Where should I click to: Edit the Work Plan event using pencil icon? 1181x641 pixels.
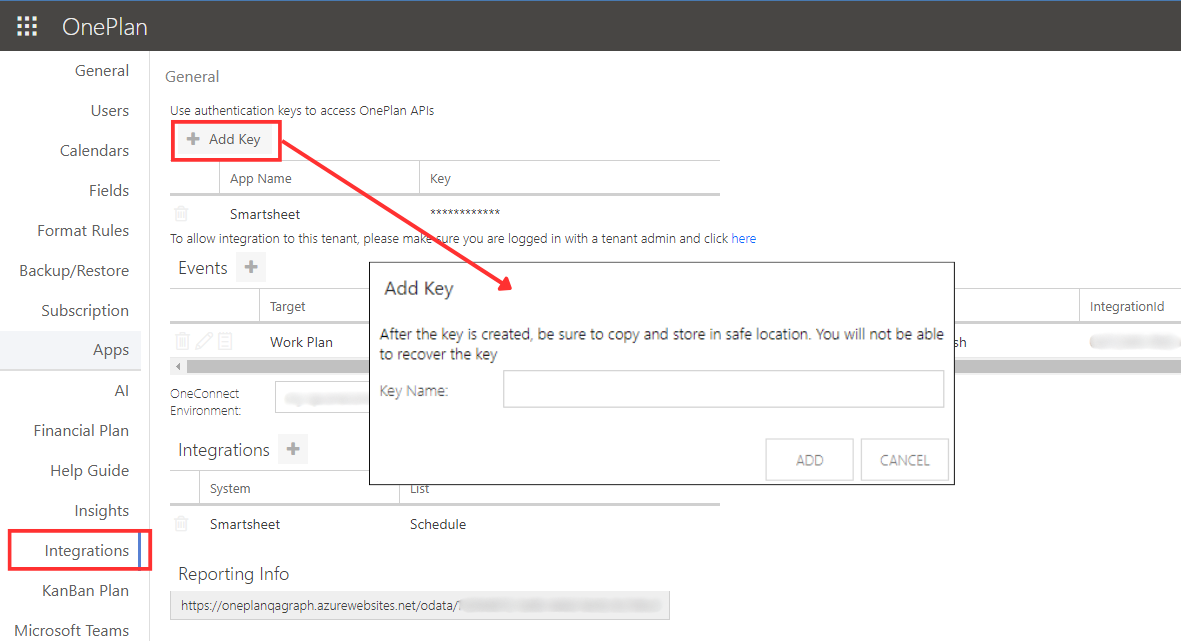(x=202, y=341)
